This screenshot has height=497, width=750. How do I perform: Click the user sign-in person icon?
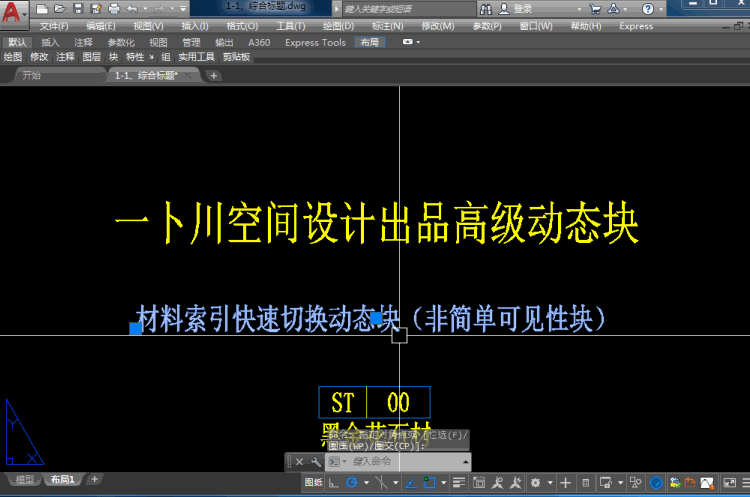504,9
